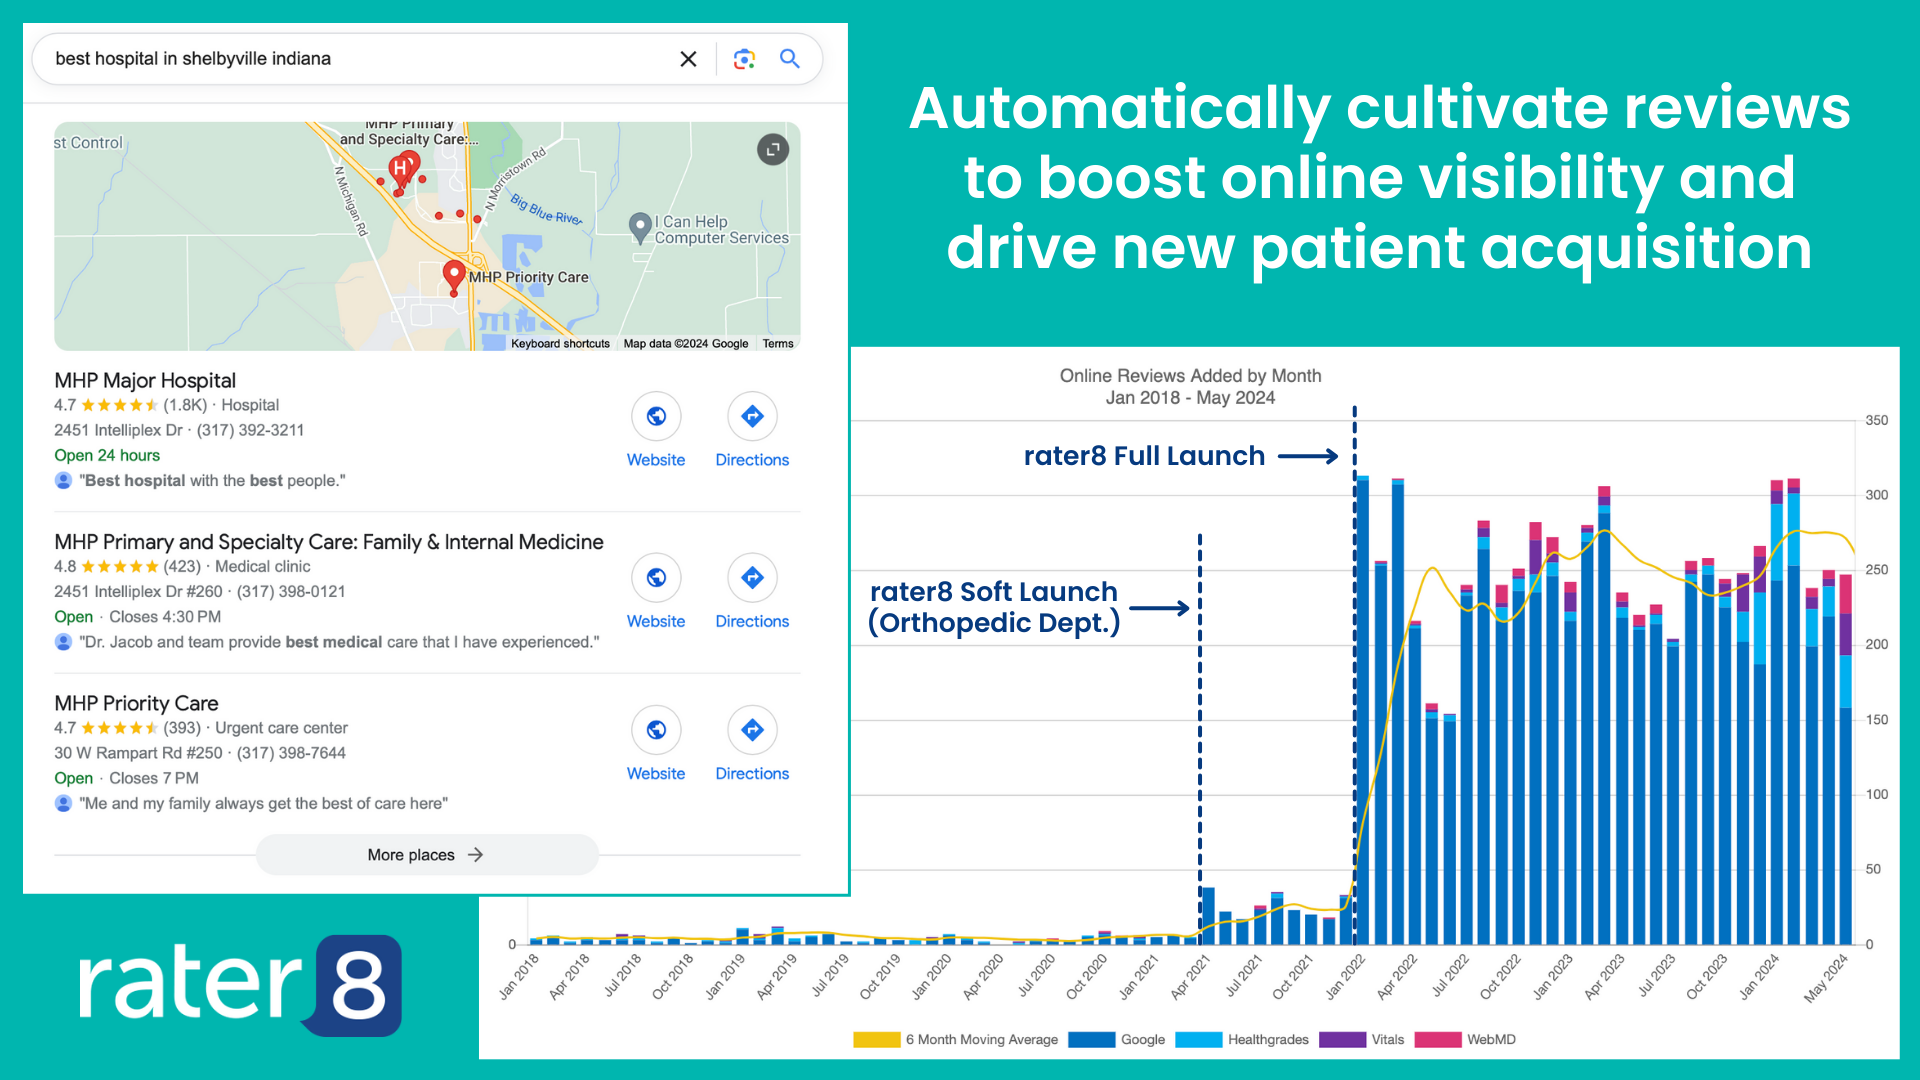Click the hospital H marker on map
Viewport: 1920px width, 1080px height.
(401, 168)
